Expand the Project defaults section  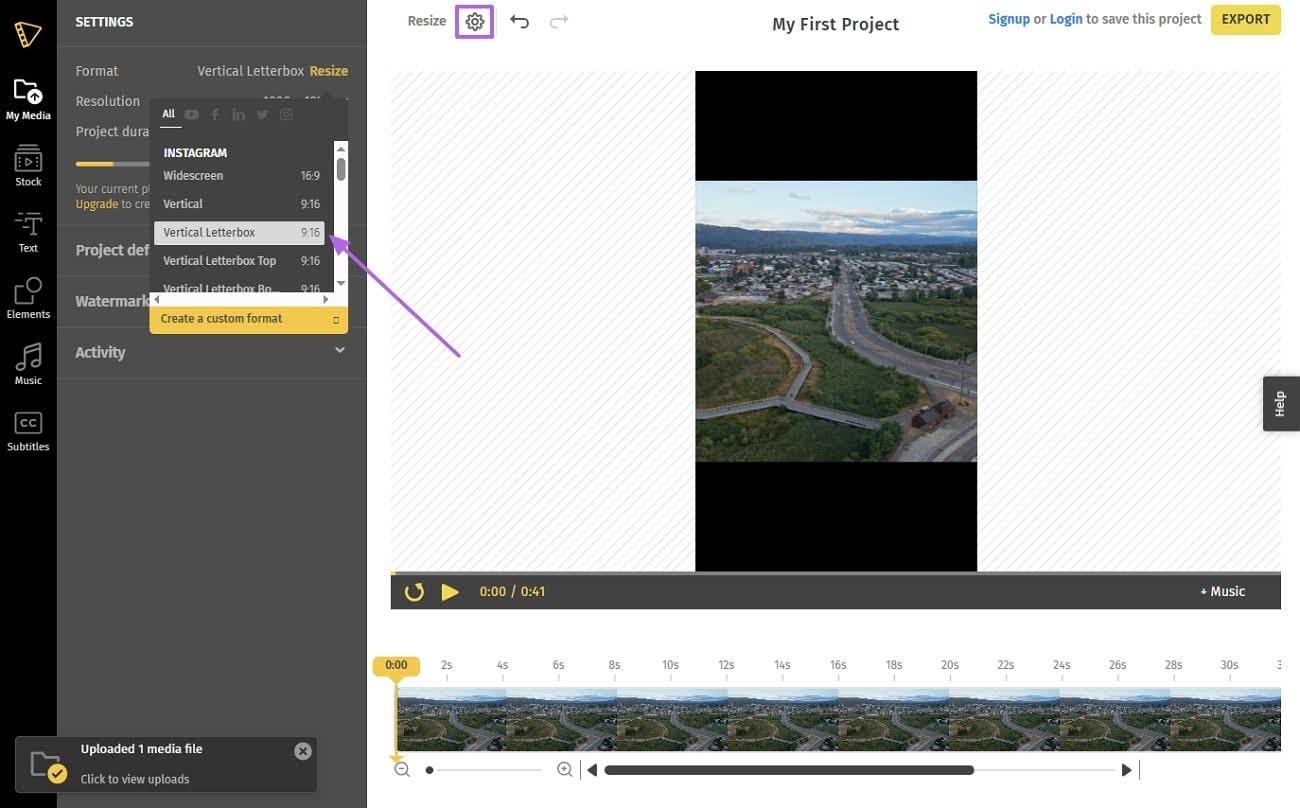click(x=112, y=250)
